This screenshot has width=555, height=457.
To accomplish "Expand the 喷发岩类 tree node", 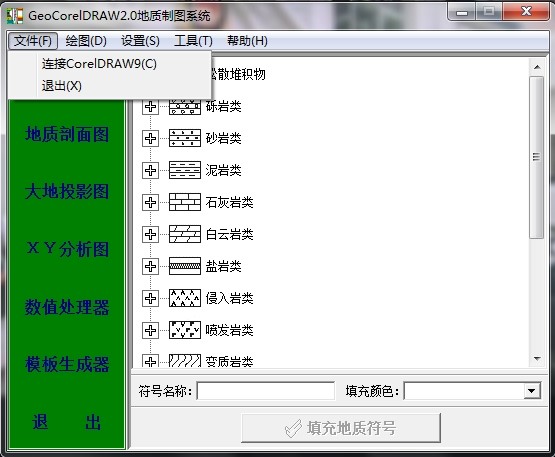I will [150, 330].
